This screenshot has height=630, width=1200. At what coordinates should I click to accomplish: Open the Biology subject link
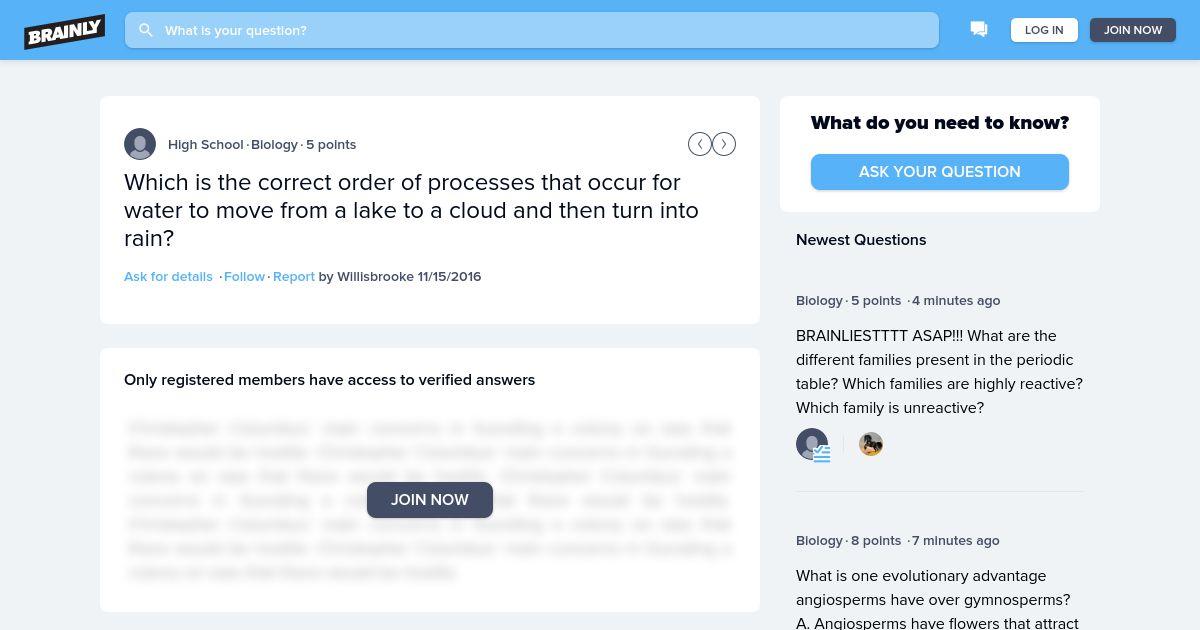(x=274, y=144)
